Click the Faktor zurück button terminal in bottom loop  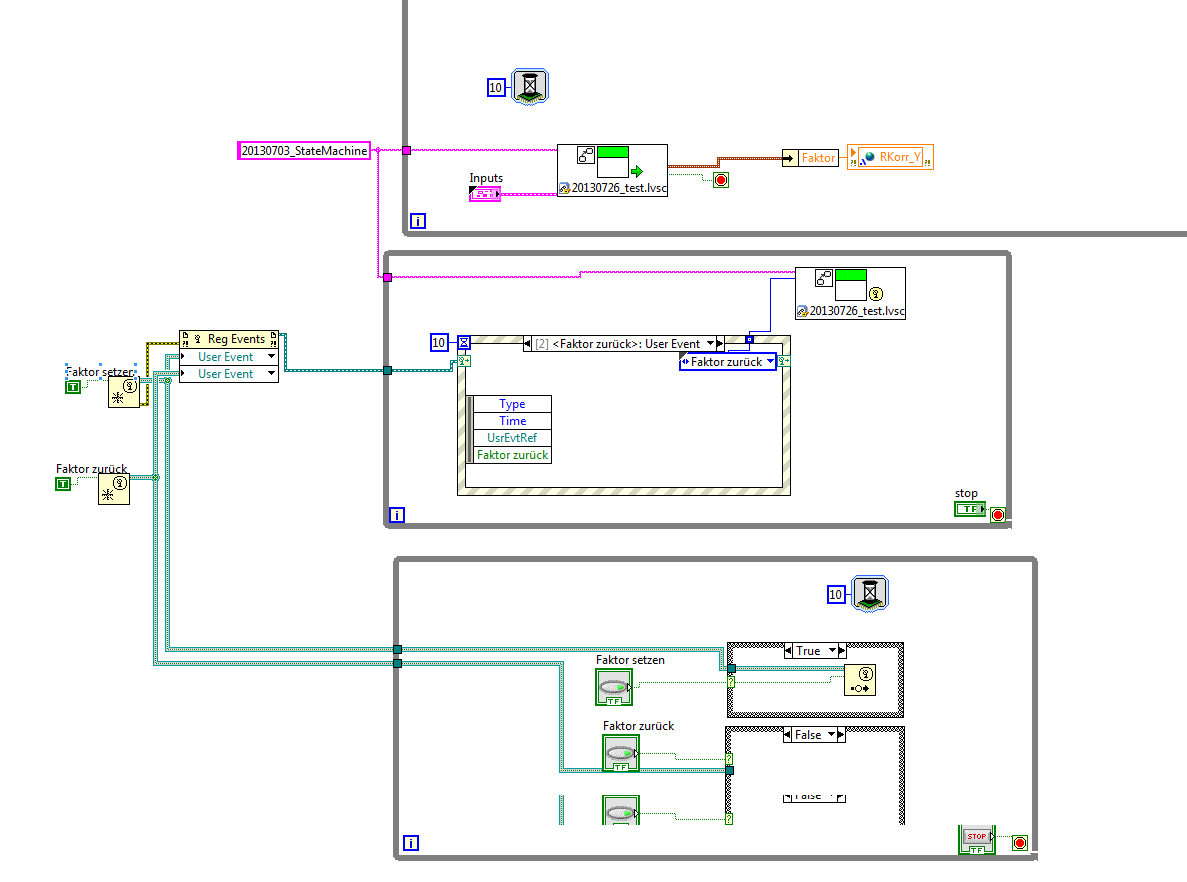[x=621, y=753]
